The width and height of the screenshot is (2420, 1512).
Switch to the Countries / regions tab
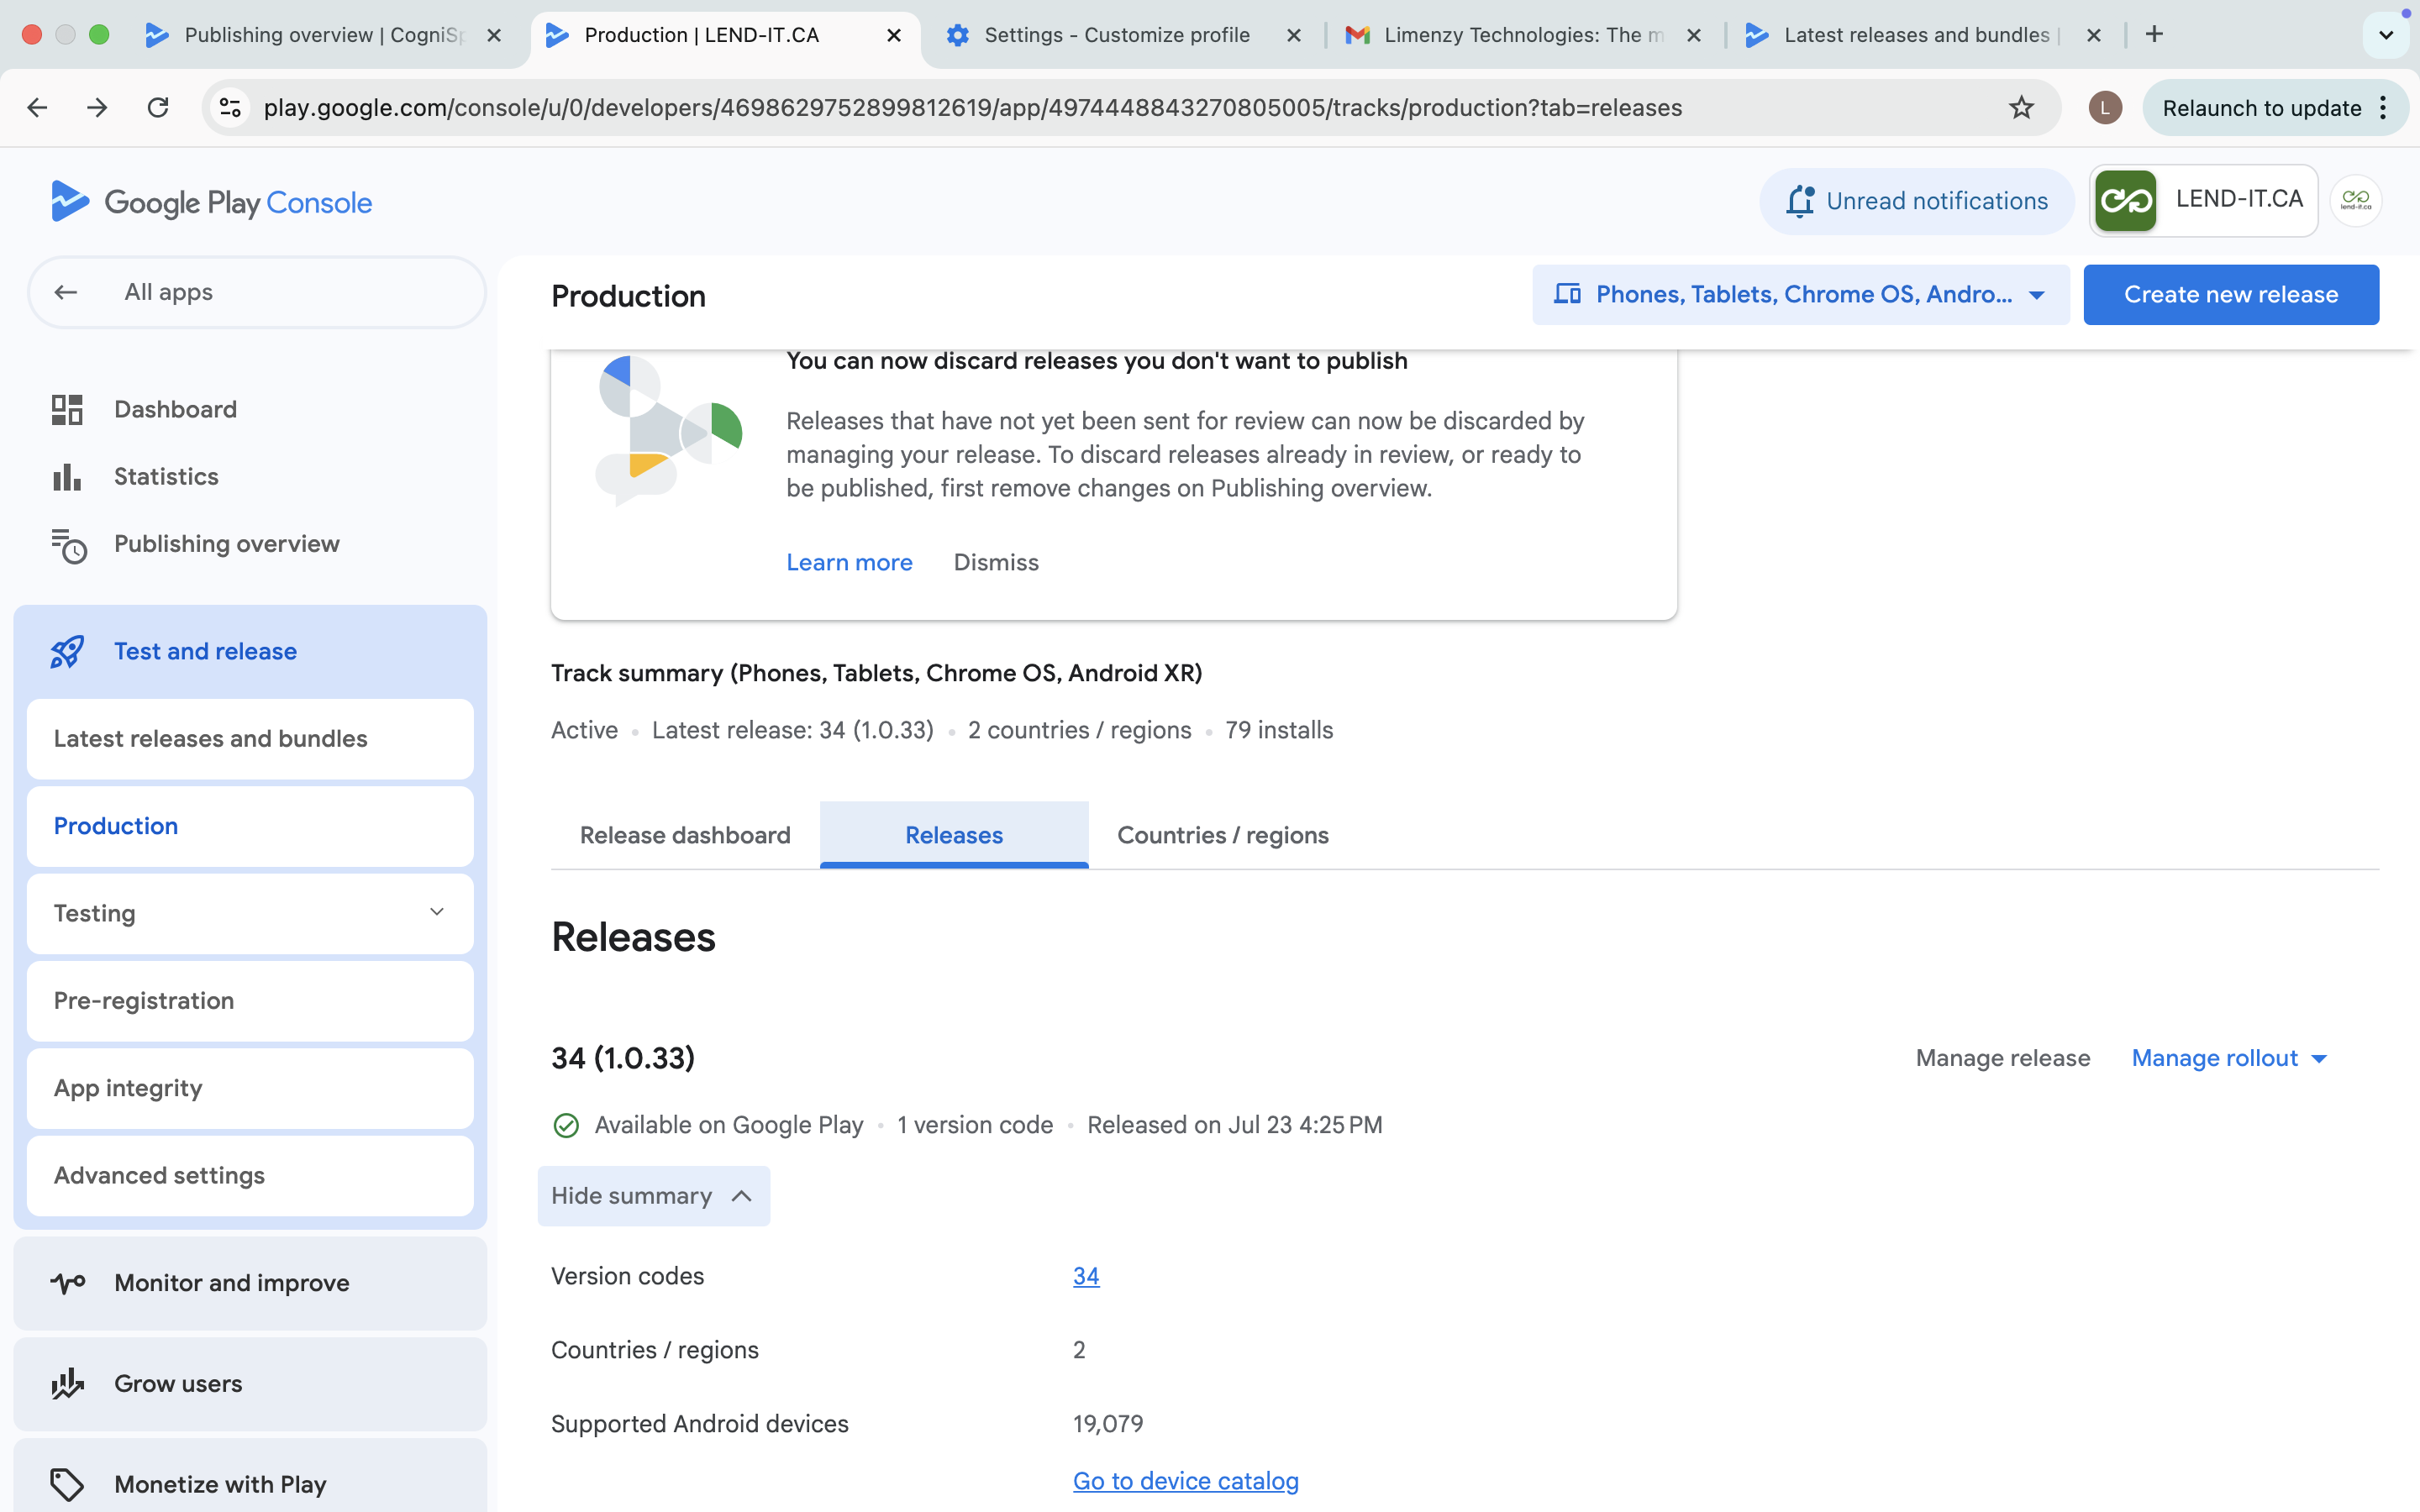[x=1222, y=835]
